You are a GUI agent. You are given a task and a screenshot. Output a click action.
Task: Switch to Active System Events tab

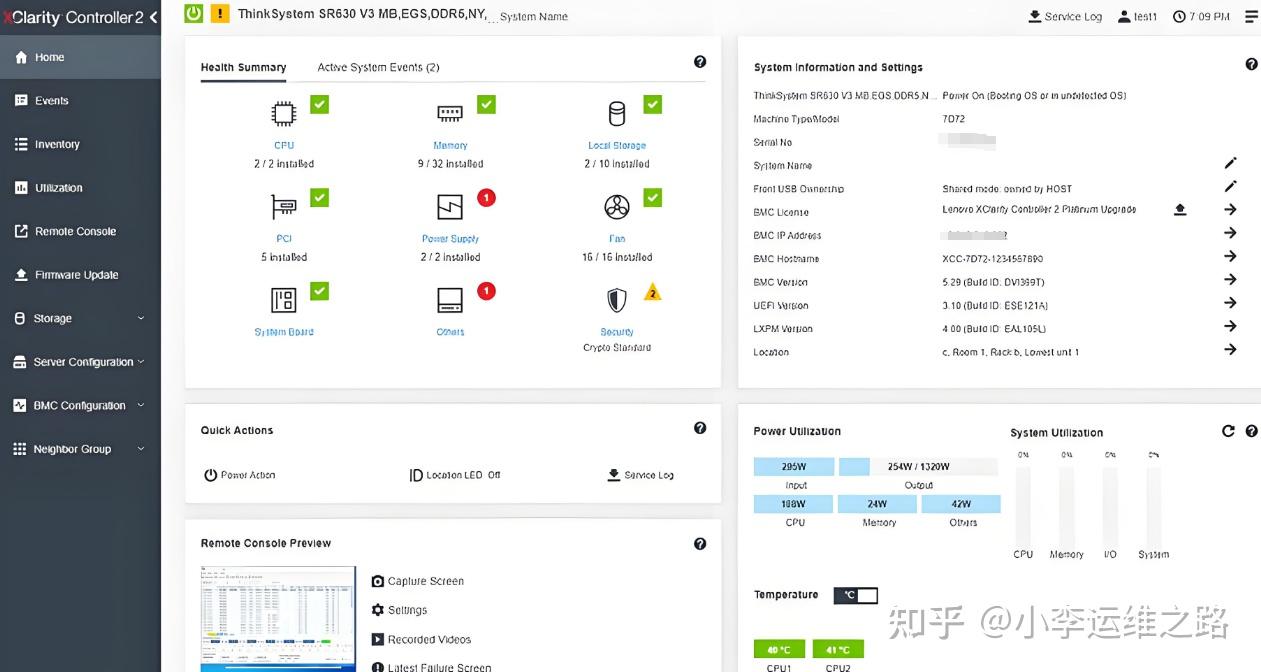pyautogui.click(x=378, y=67)
